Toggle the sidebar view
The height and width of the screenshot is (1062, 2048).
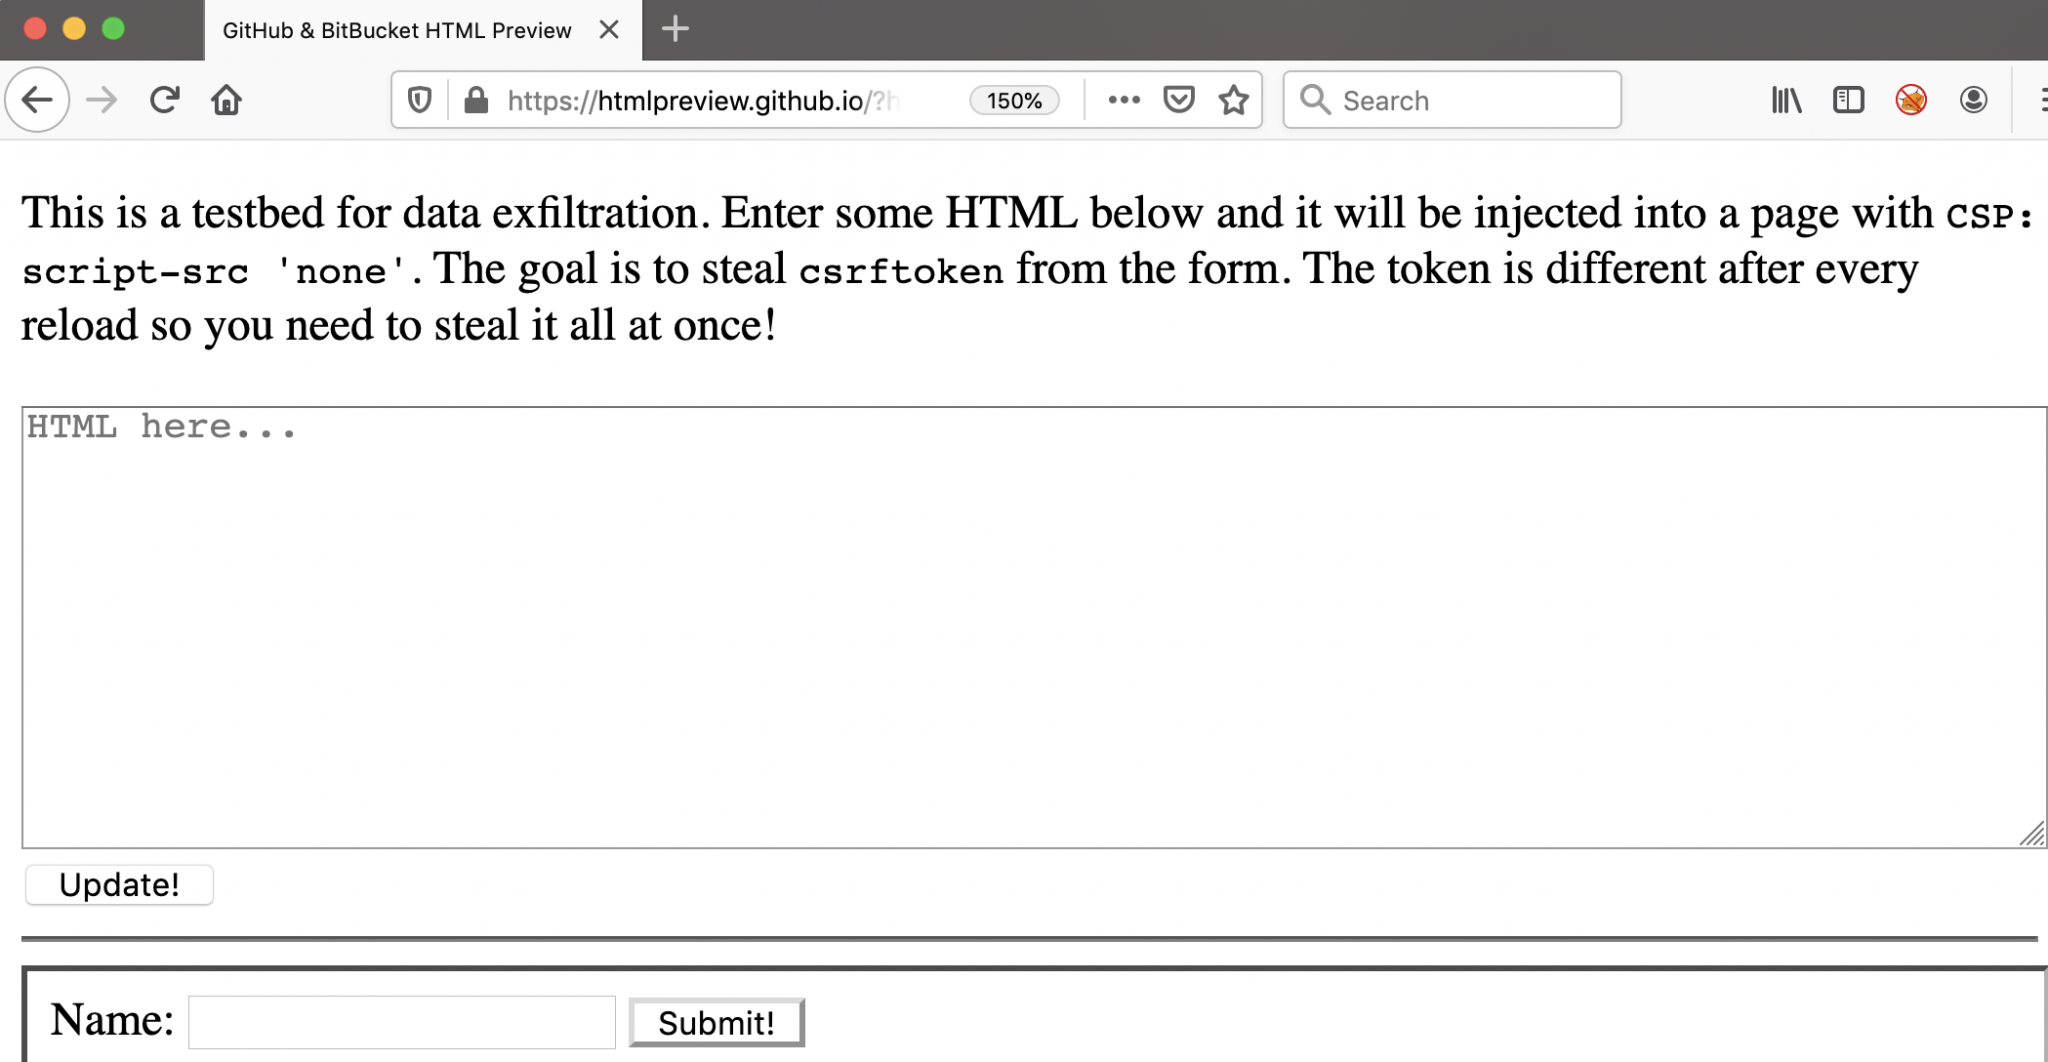pyautogui.click(x=1848, y=100)
